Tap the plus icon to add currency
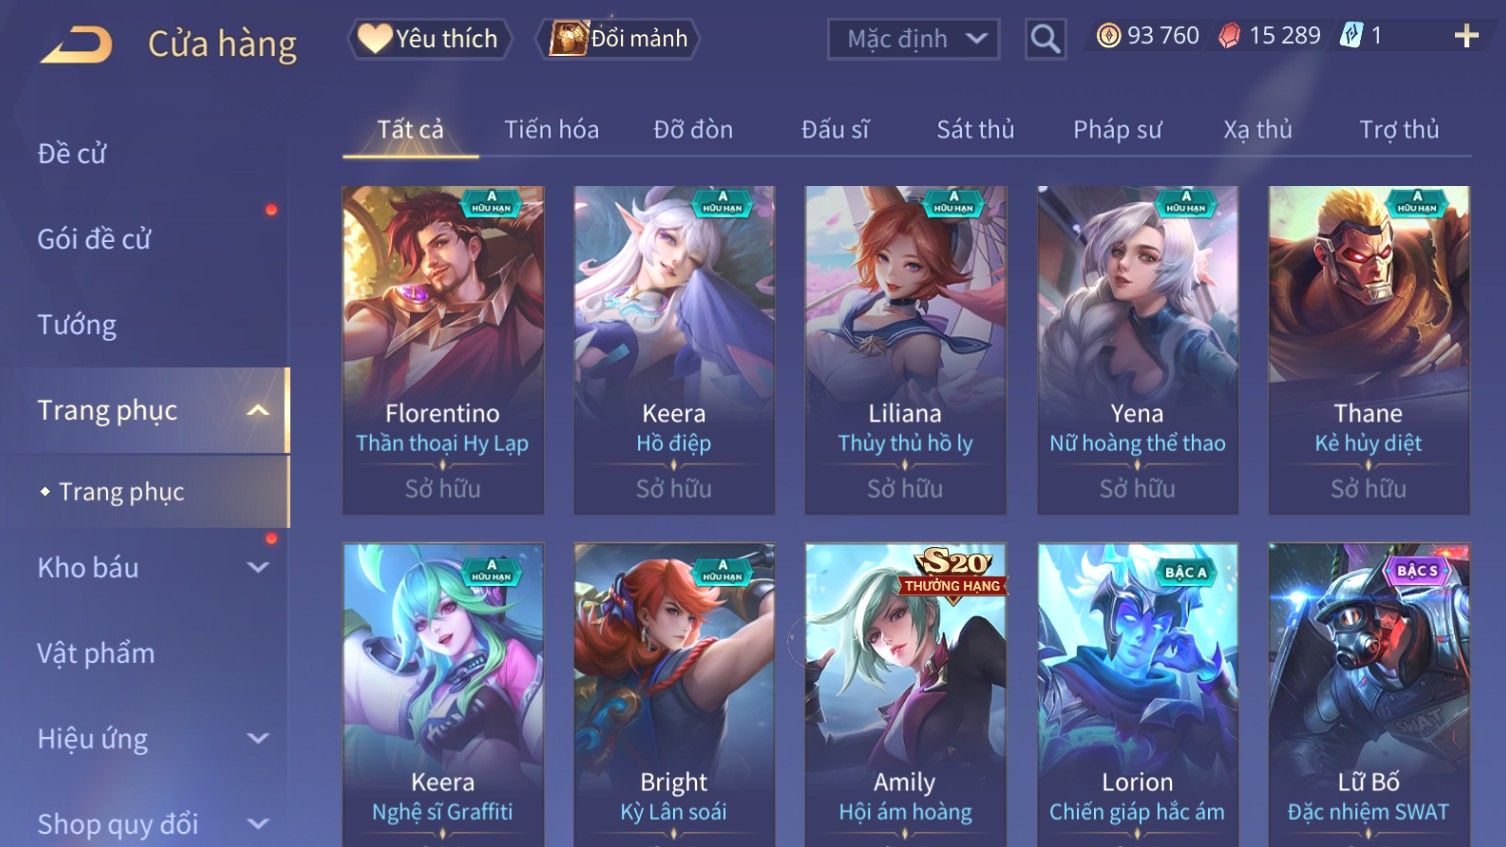The image size is (1506, 847). [1466, 37]
